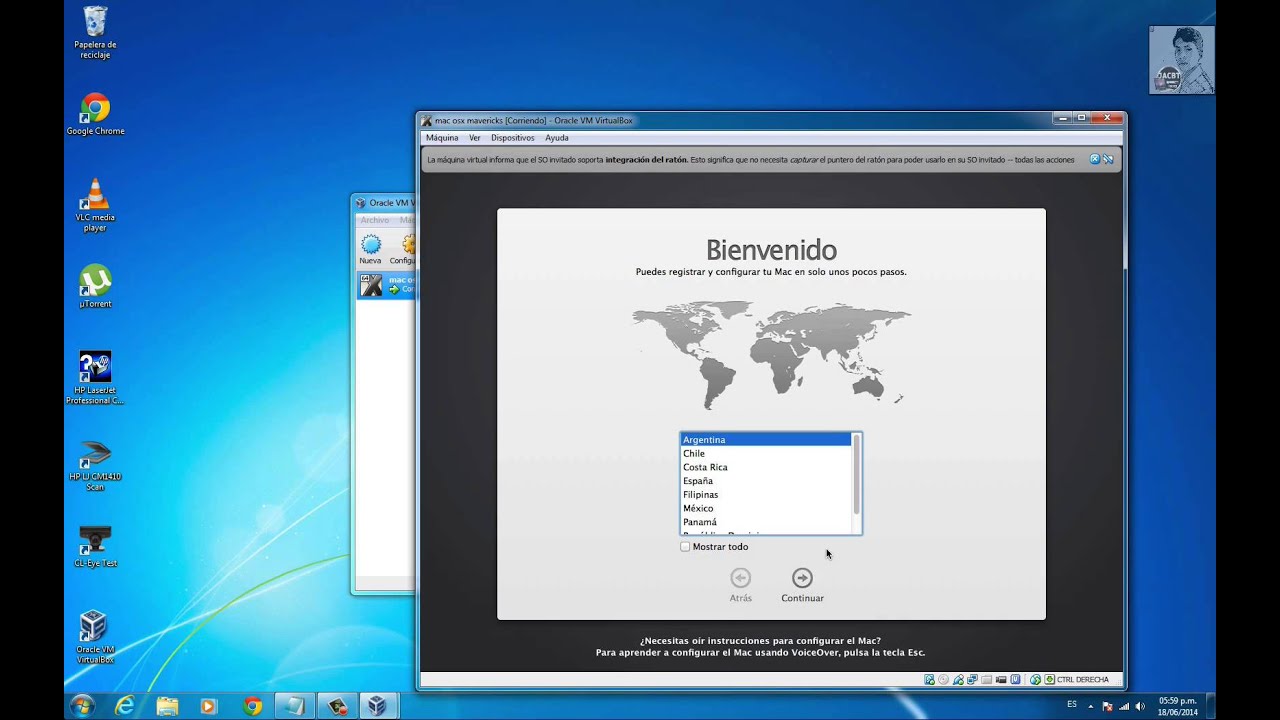Screen dimensions: 1280x720
Task: Click the CTRL DERECHA host key label
Action: [1083, 679]
